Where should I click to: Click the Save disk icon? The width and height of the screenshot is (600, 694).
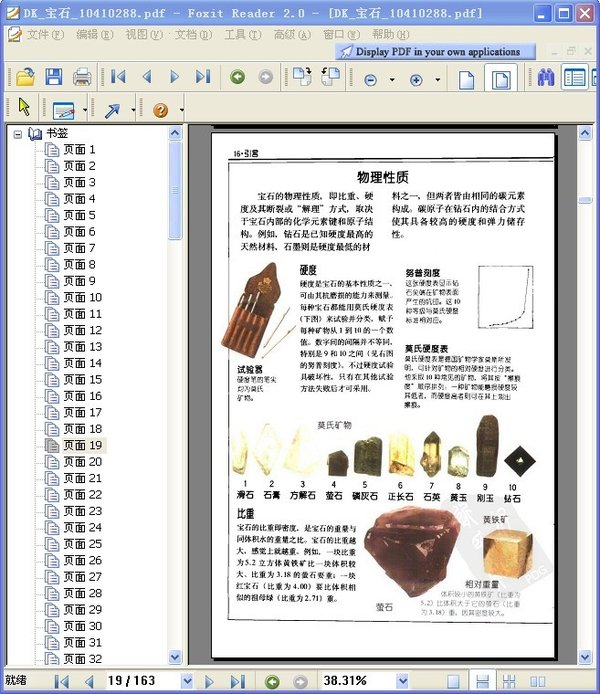click(x=53, y=78)
